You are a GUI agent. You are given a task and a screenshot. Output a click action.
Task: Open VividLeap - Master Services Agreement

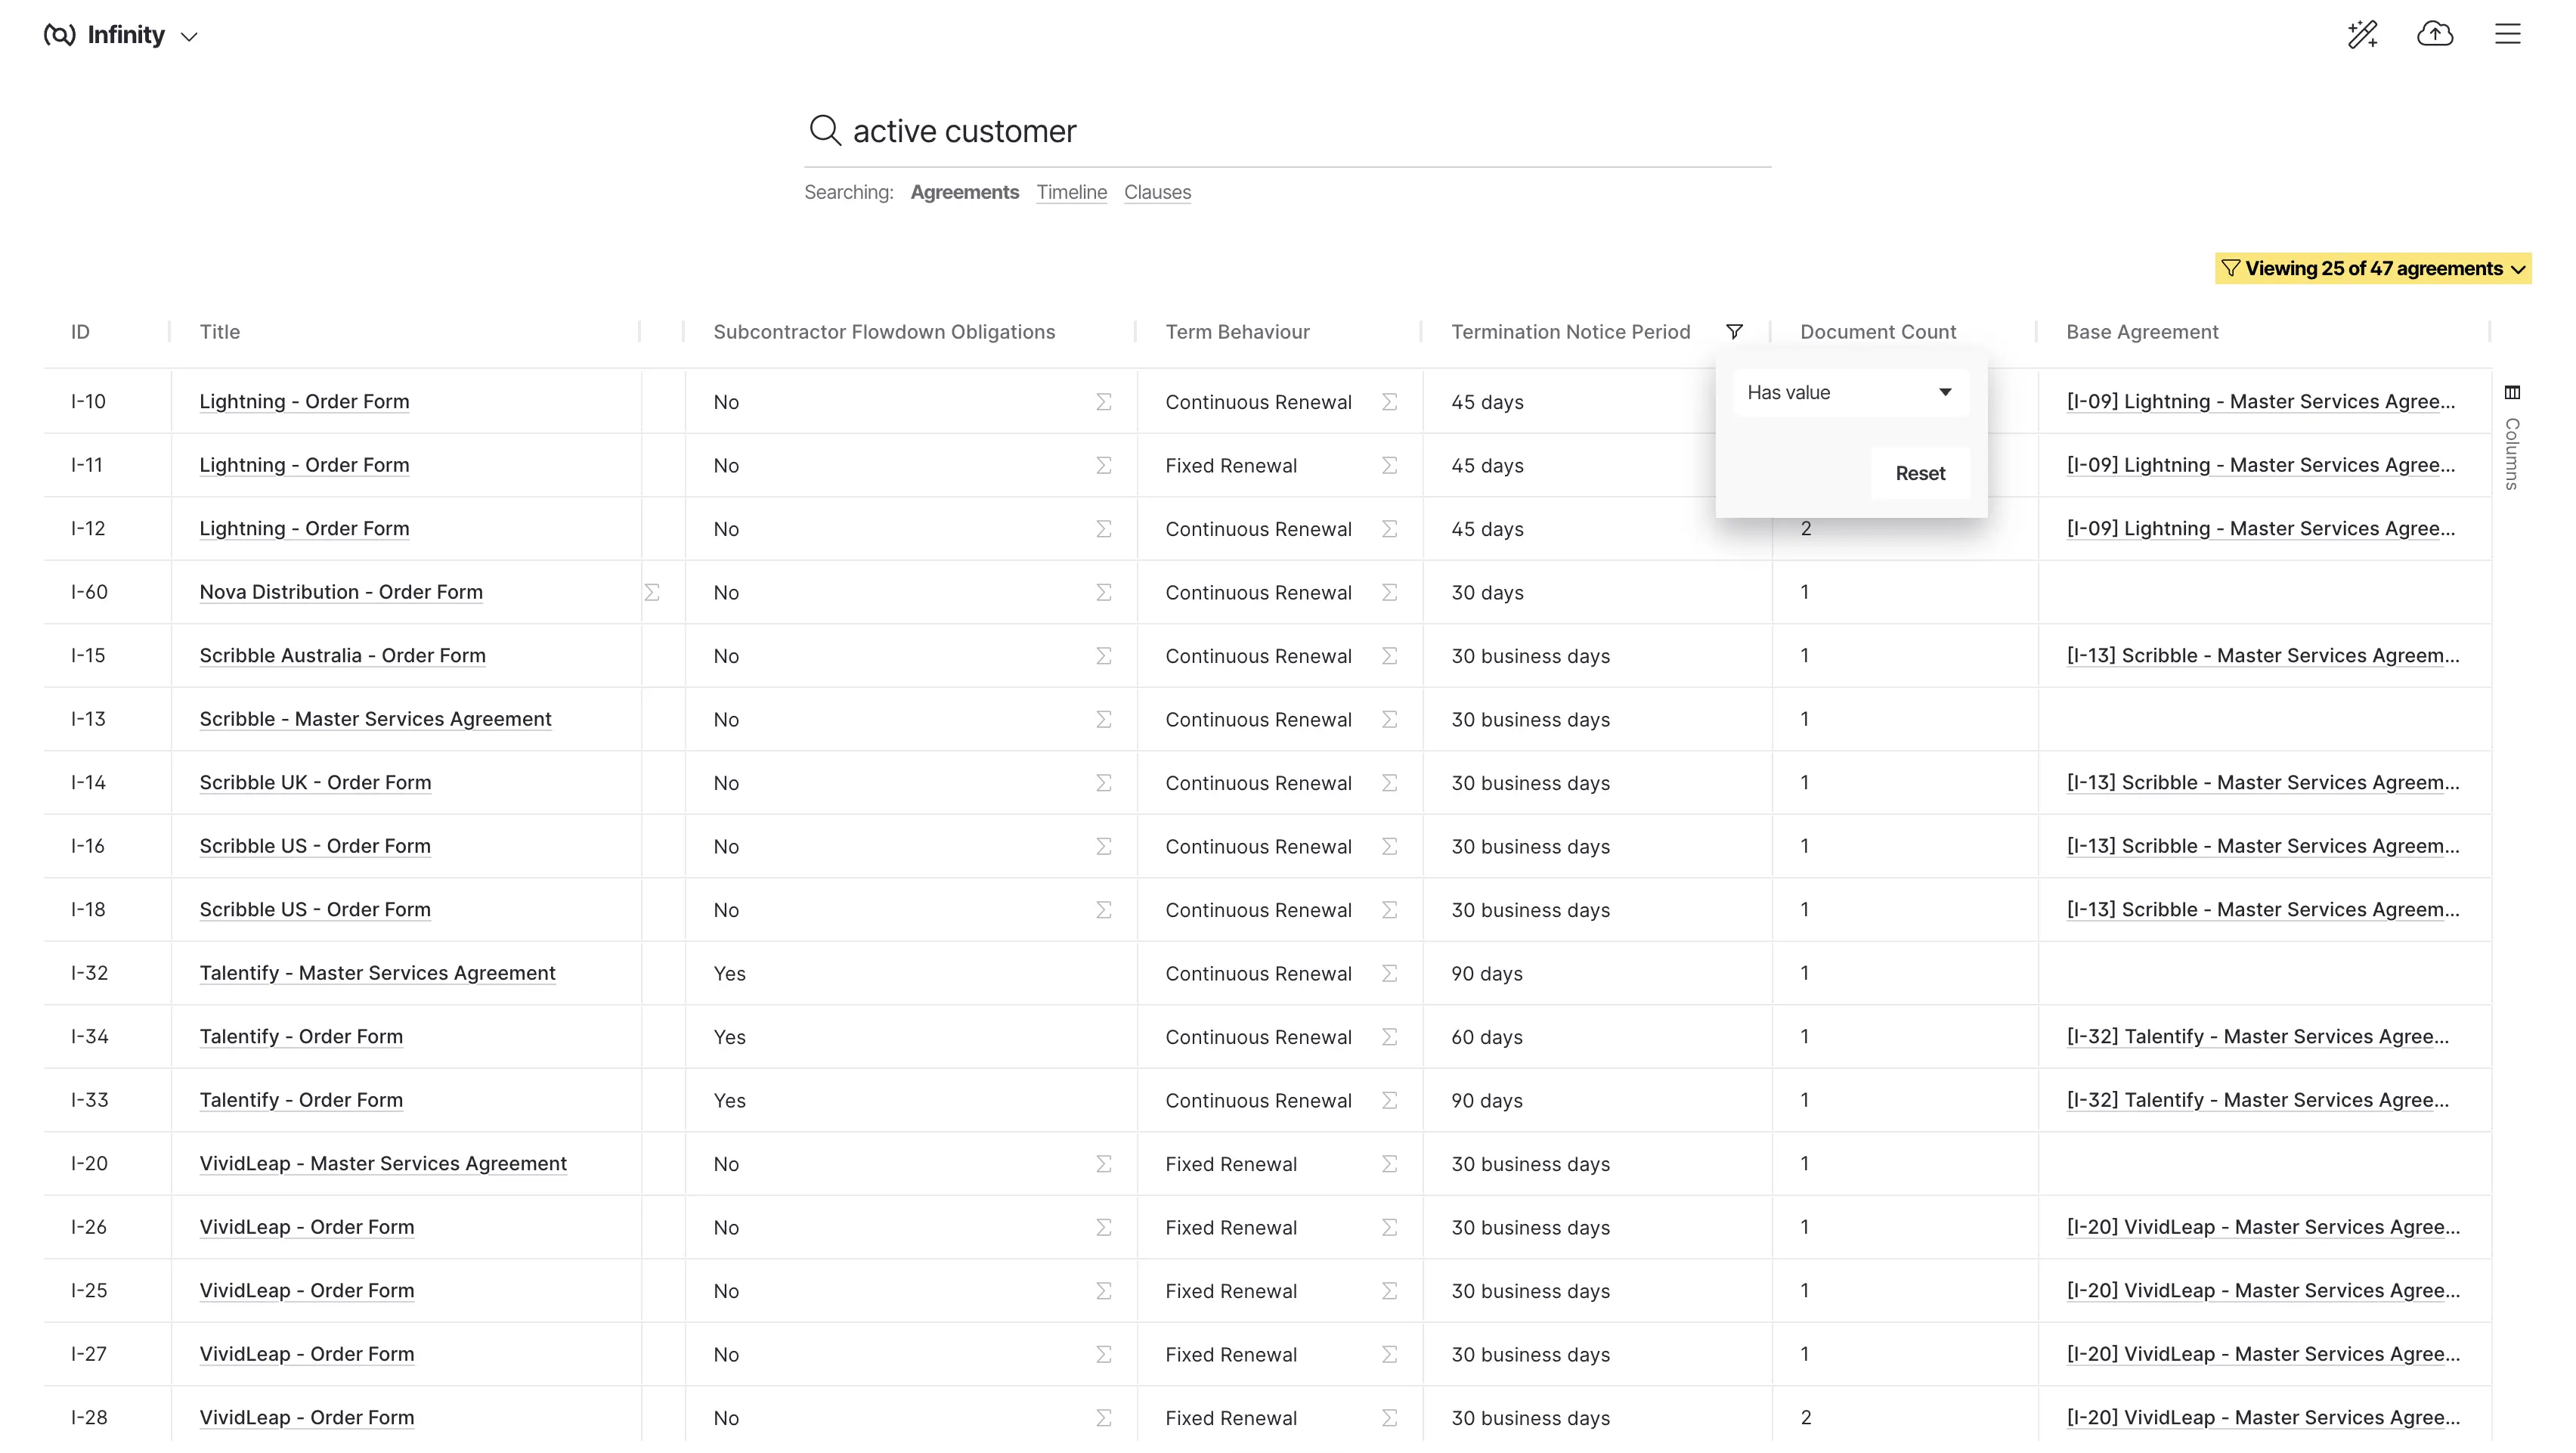tap(383, 1164)
